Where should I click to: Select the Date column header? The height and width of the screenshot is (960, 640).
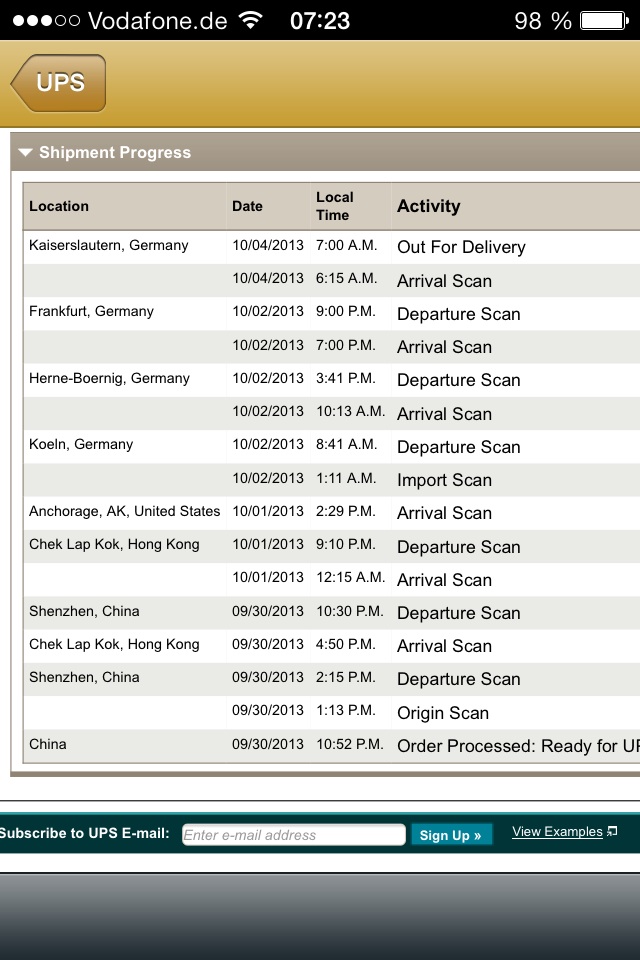pos(247,206)
